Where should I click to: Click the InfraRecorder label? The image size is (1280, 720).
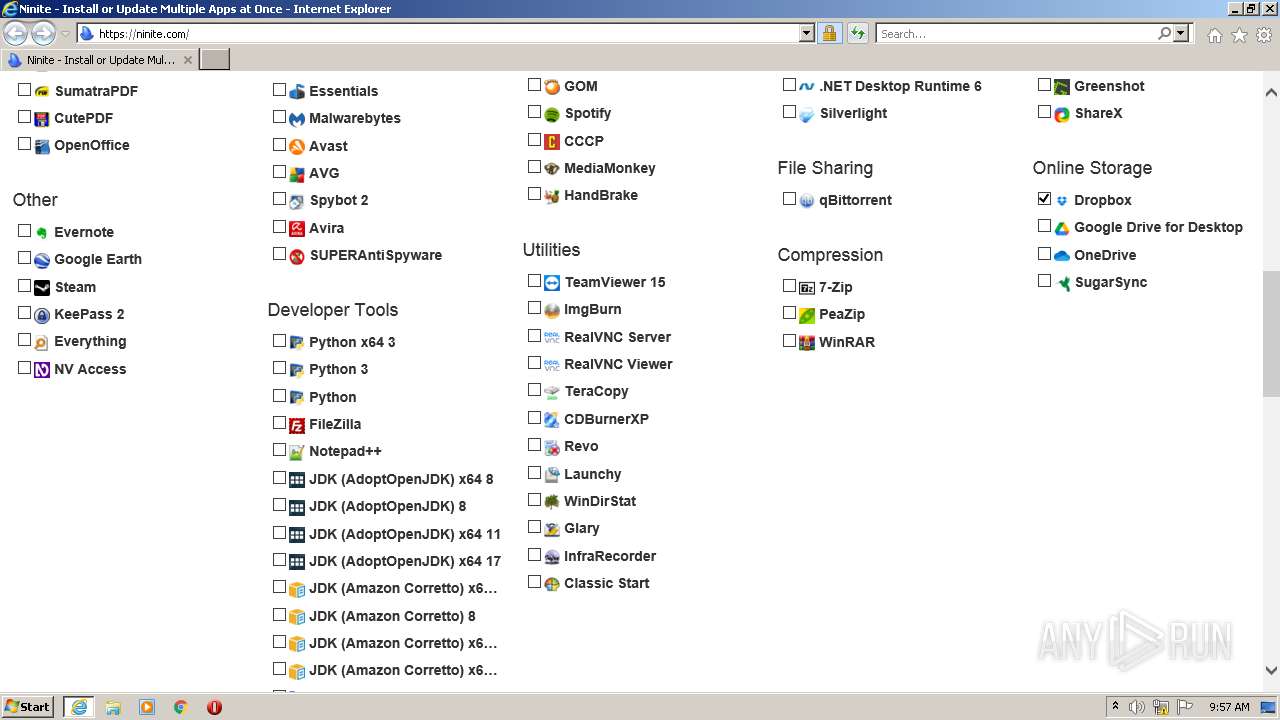click(x=610, y=556)
